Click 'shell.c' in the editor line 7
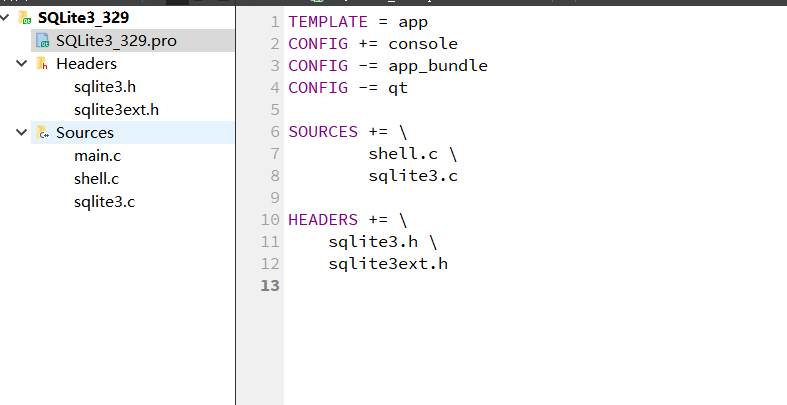This screenshot has width=787, height=405. click(x=403, y=154)
